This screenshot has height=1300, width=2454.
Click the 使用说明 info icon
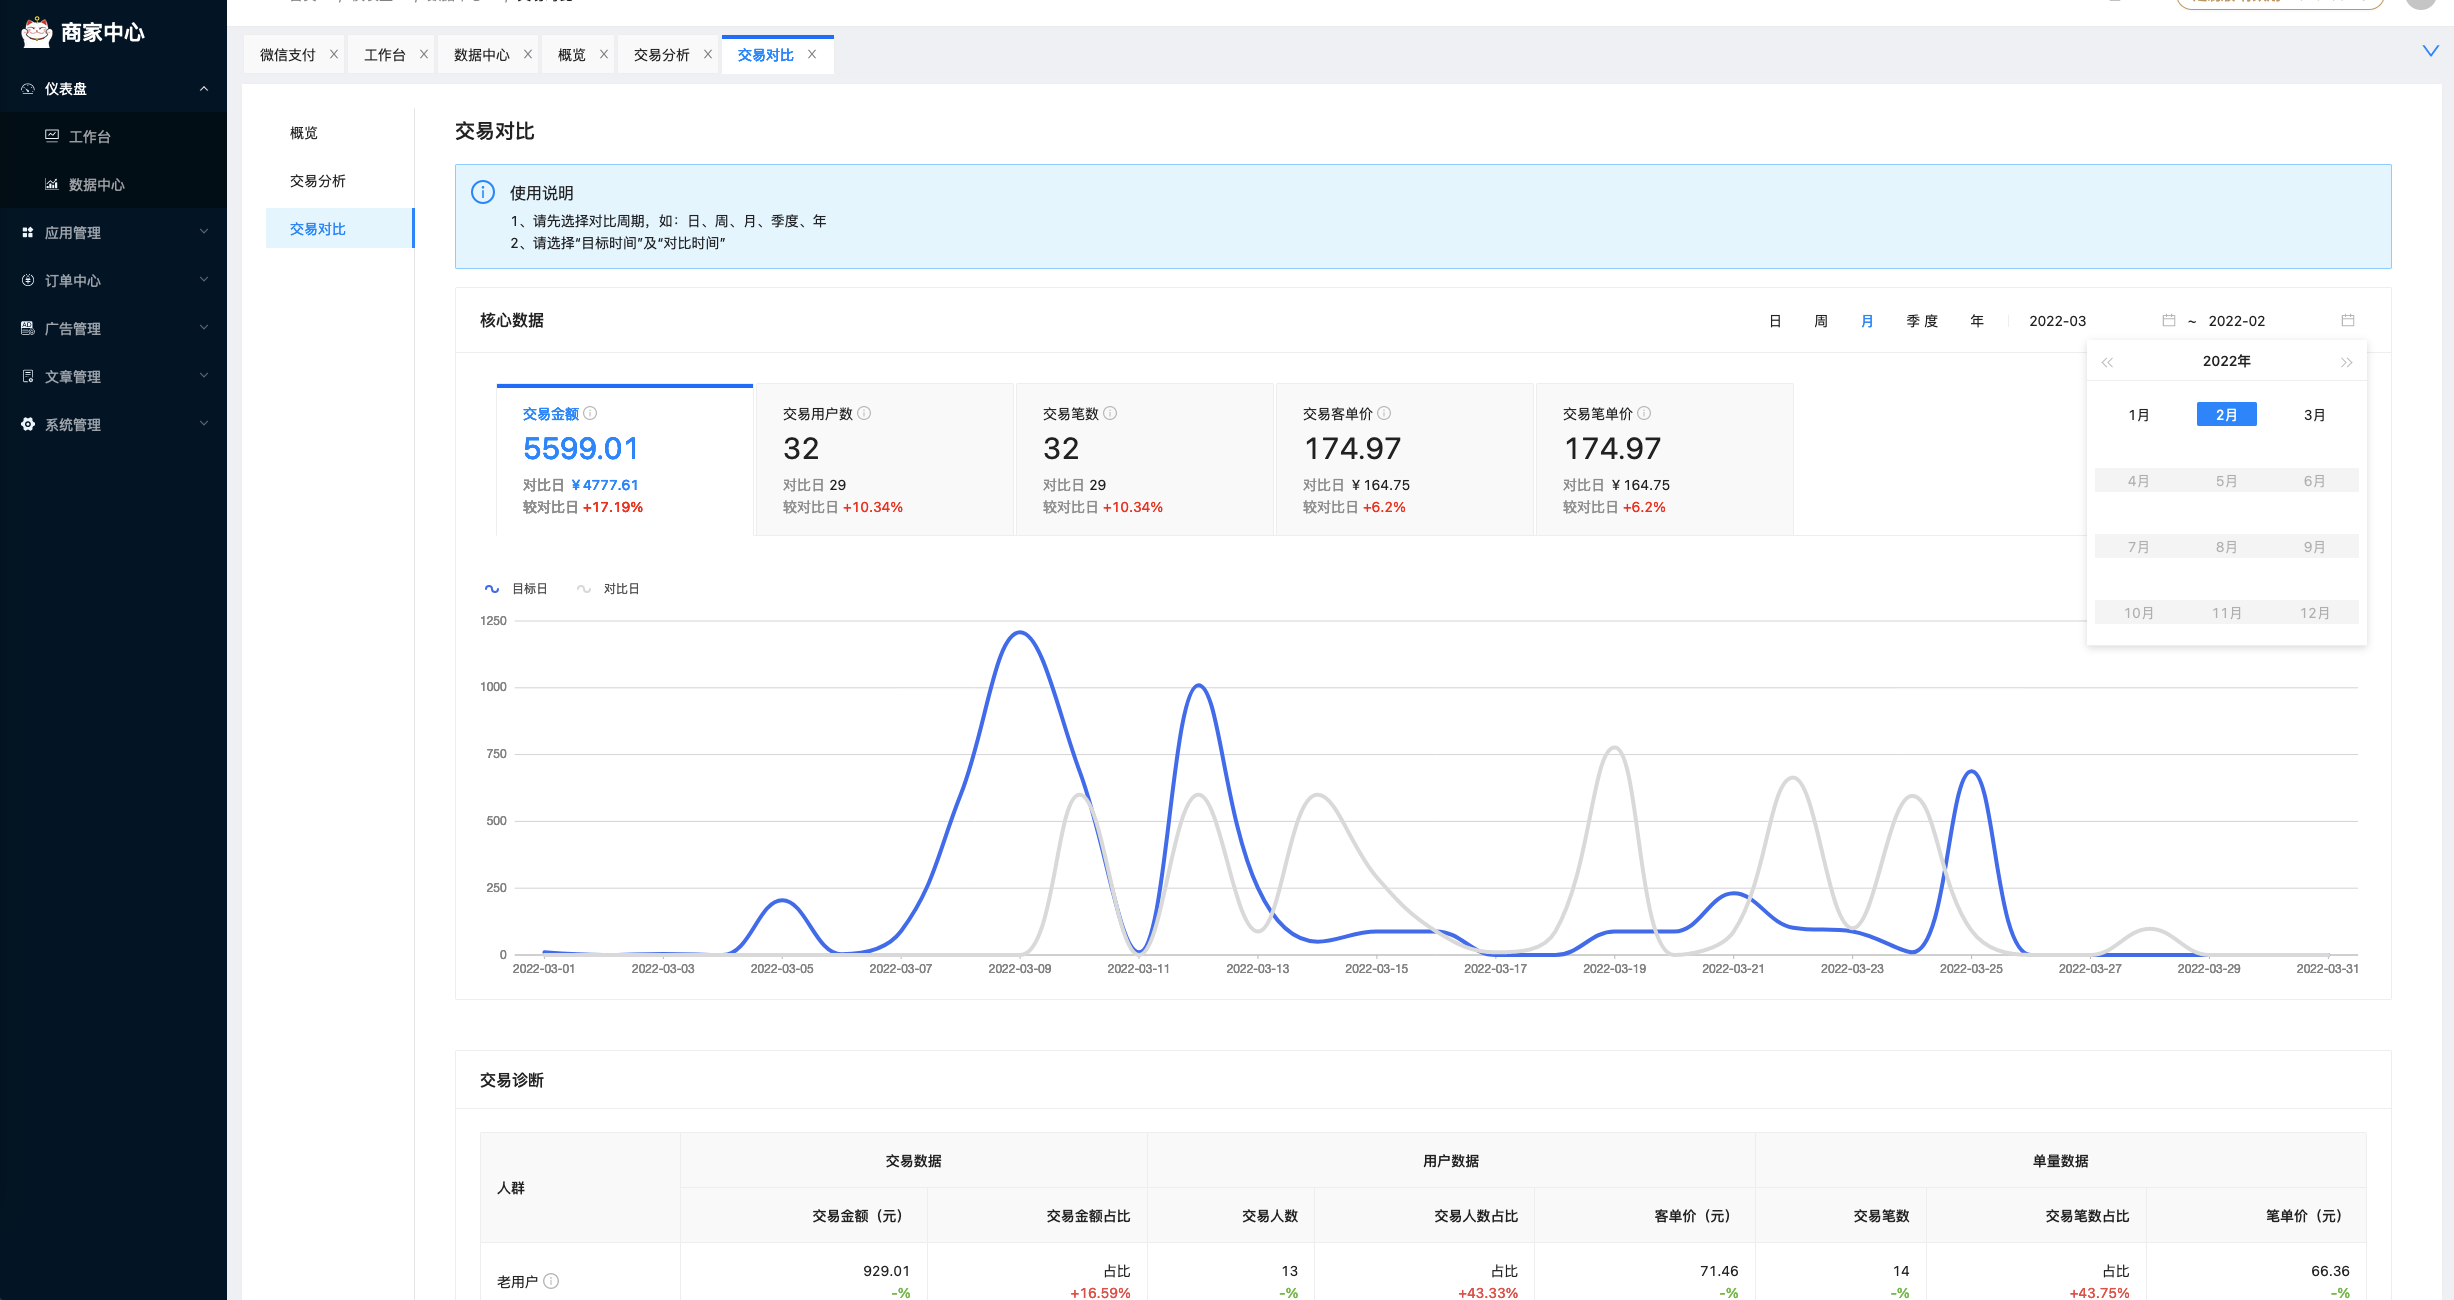[483, 192]
